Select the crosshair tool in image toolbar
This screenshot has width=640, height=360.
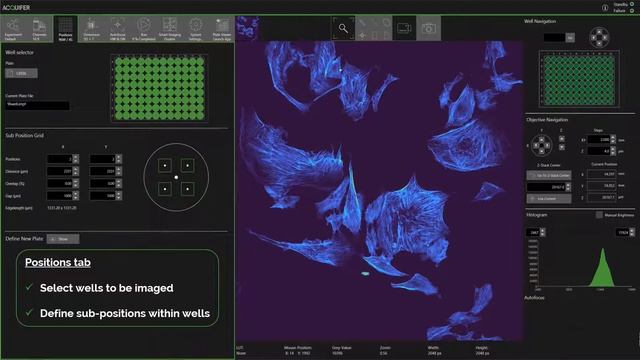(362, 36)
